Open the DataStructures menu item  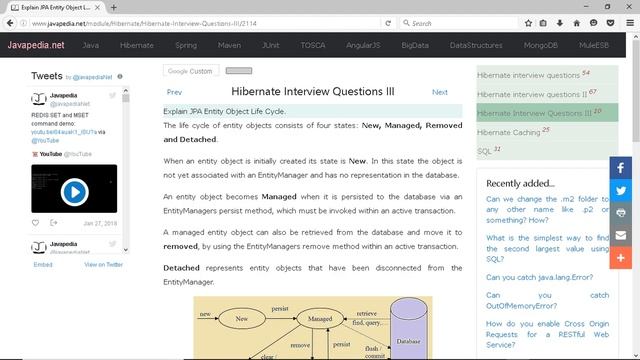pyautogui.click(x=476, y=45)
